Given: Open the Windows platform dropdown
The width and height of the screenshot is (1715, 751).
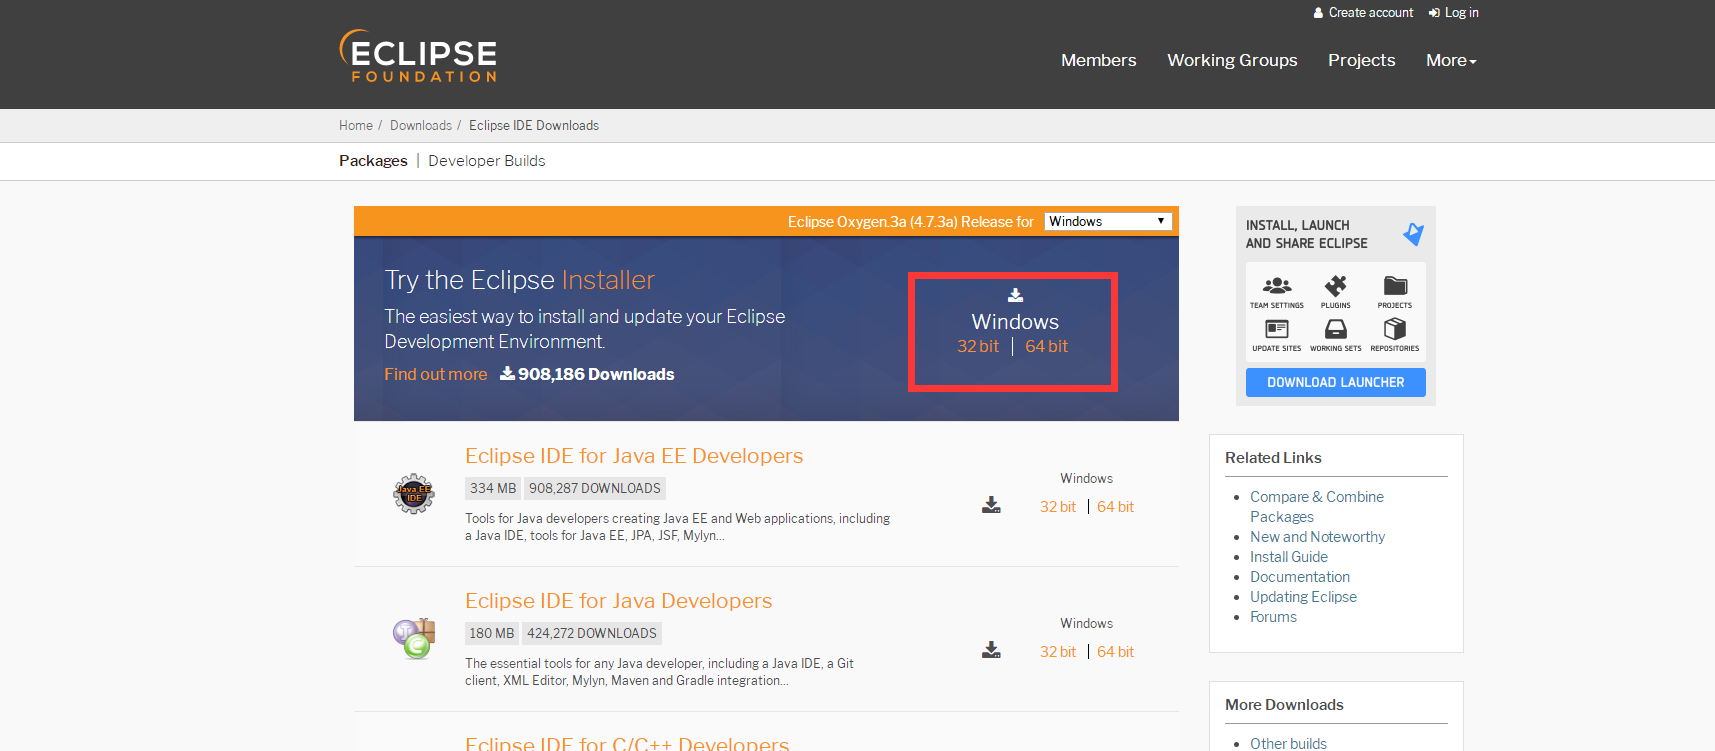Looking at the screenshot, I should [1108, 221].
